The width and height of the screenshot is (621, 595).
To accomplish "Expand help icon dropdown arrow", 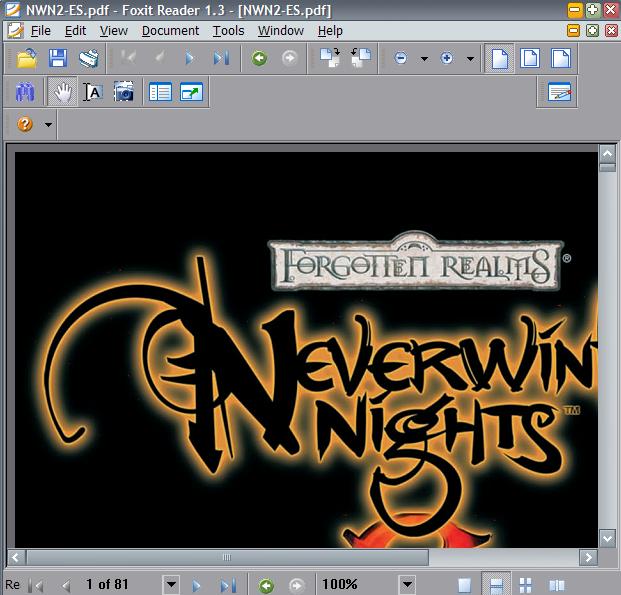I will click(48, 125).
